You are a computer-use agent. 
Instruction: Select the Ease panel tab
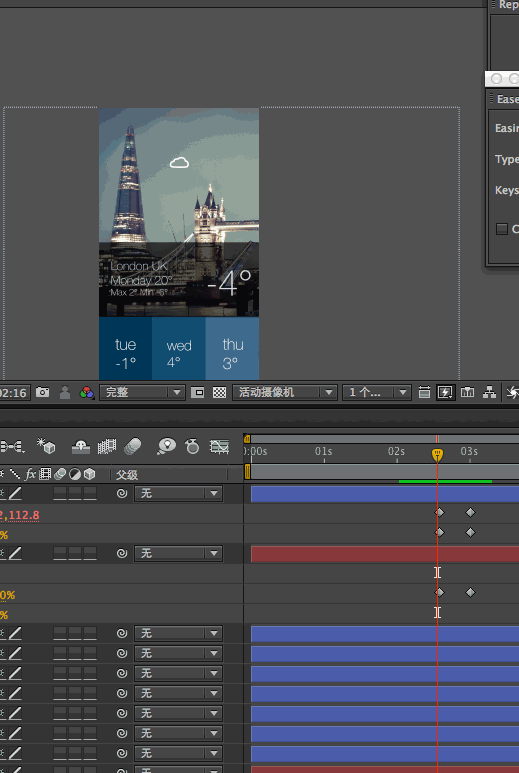pos(507,99)
